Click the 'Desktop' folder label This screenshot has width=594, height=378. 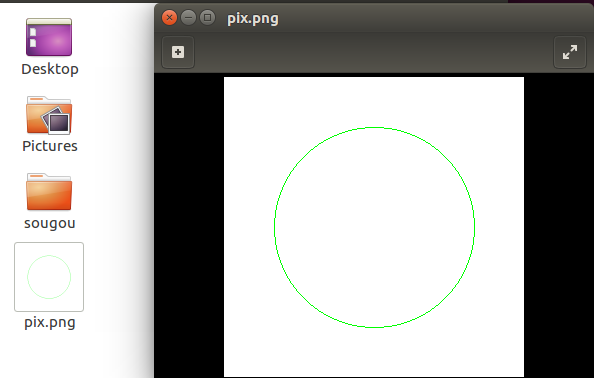(x=50, y=69)
